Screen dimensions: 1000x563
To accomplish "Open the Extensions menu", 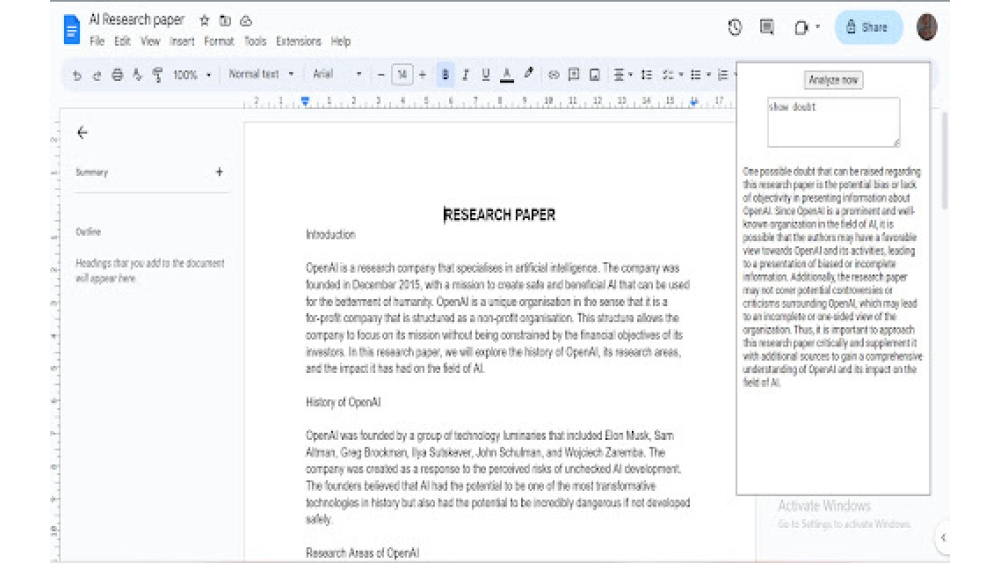I will coord(298,41).
